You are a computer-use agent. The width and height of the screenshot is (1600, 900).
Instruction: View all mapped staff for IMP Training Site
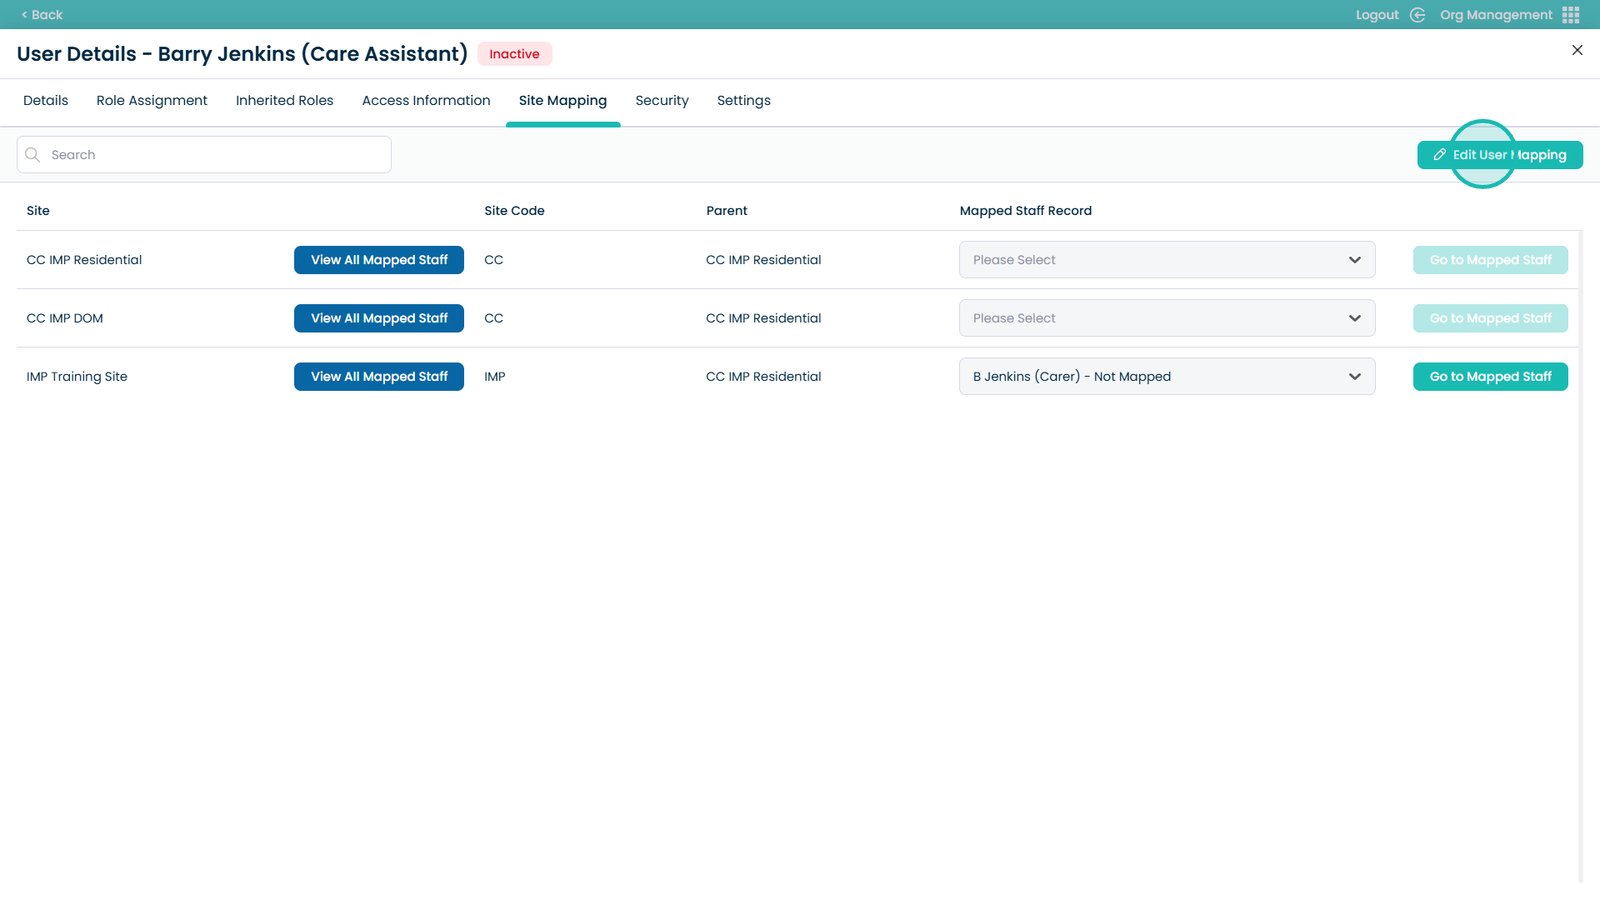click(x=379, y=377)
